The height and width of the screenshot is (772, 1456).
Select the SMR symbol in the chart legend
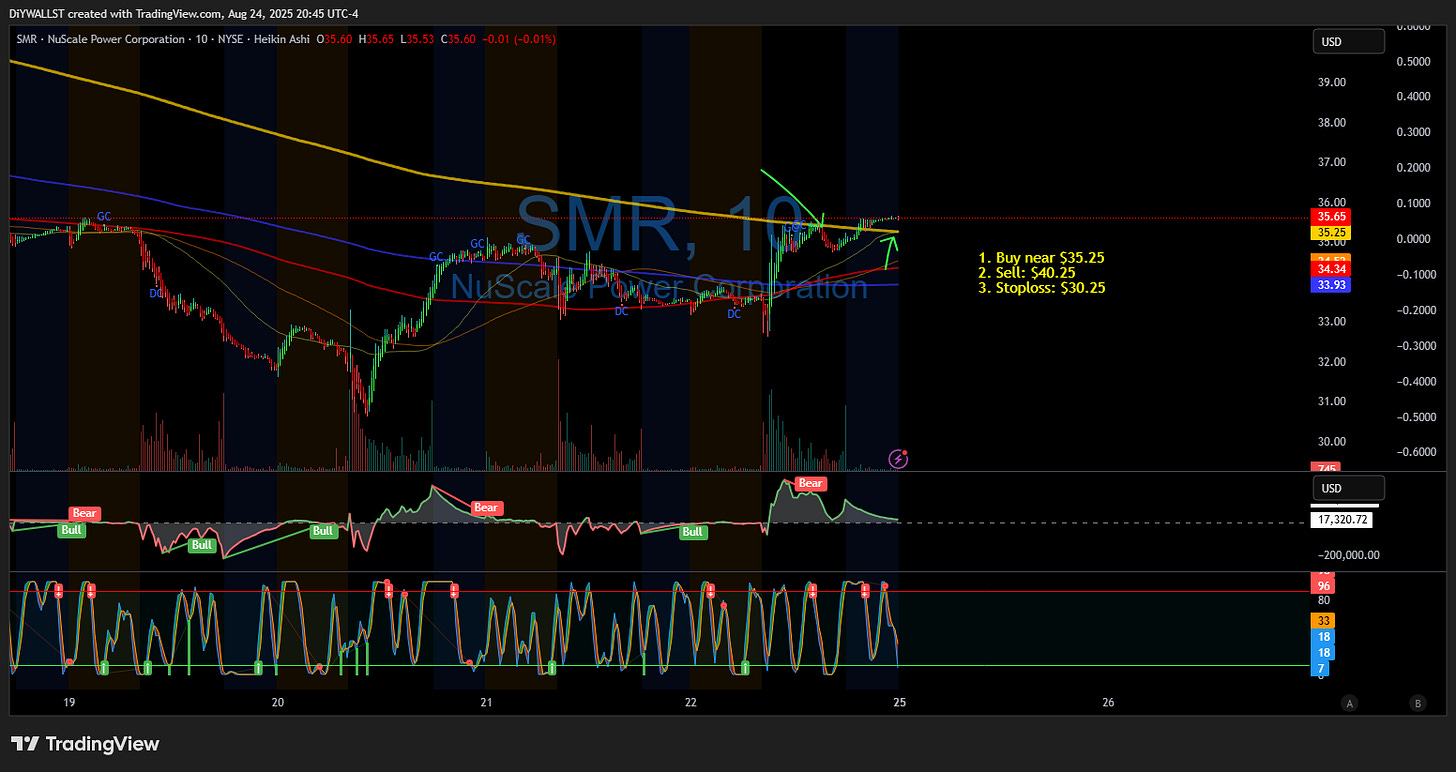[26, 39]
